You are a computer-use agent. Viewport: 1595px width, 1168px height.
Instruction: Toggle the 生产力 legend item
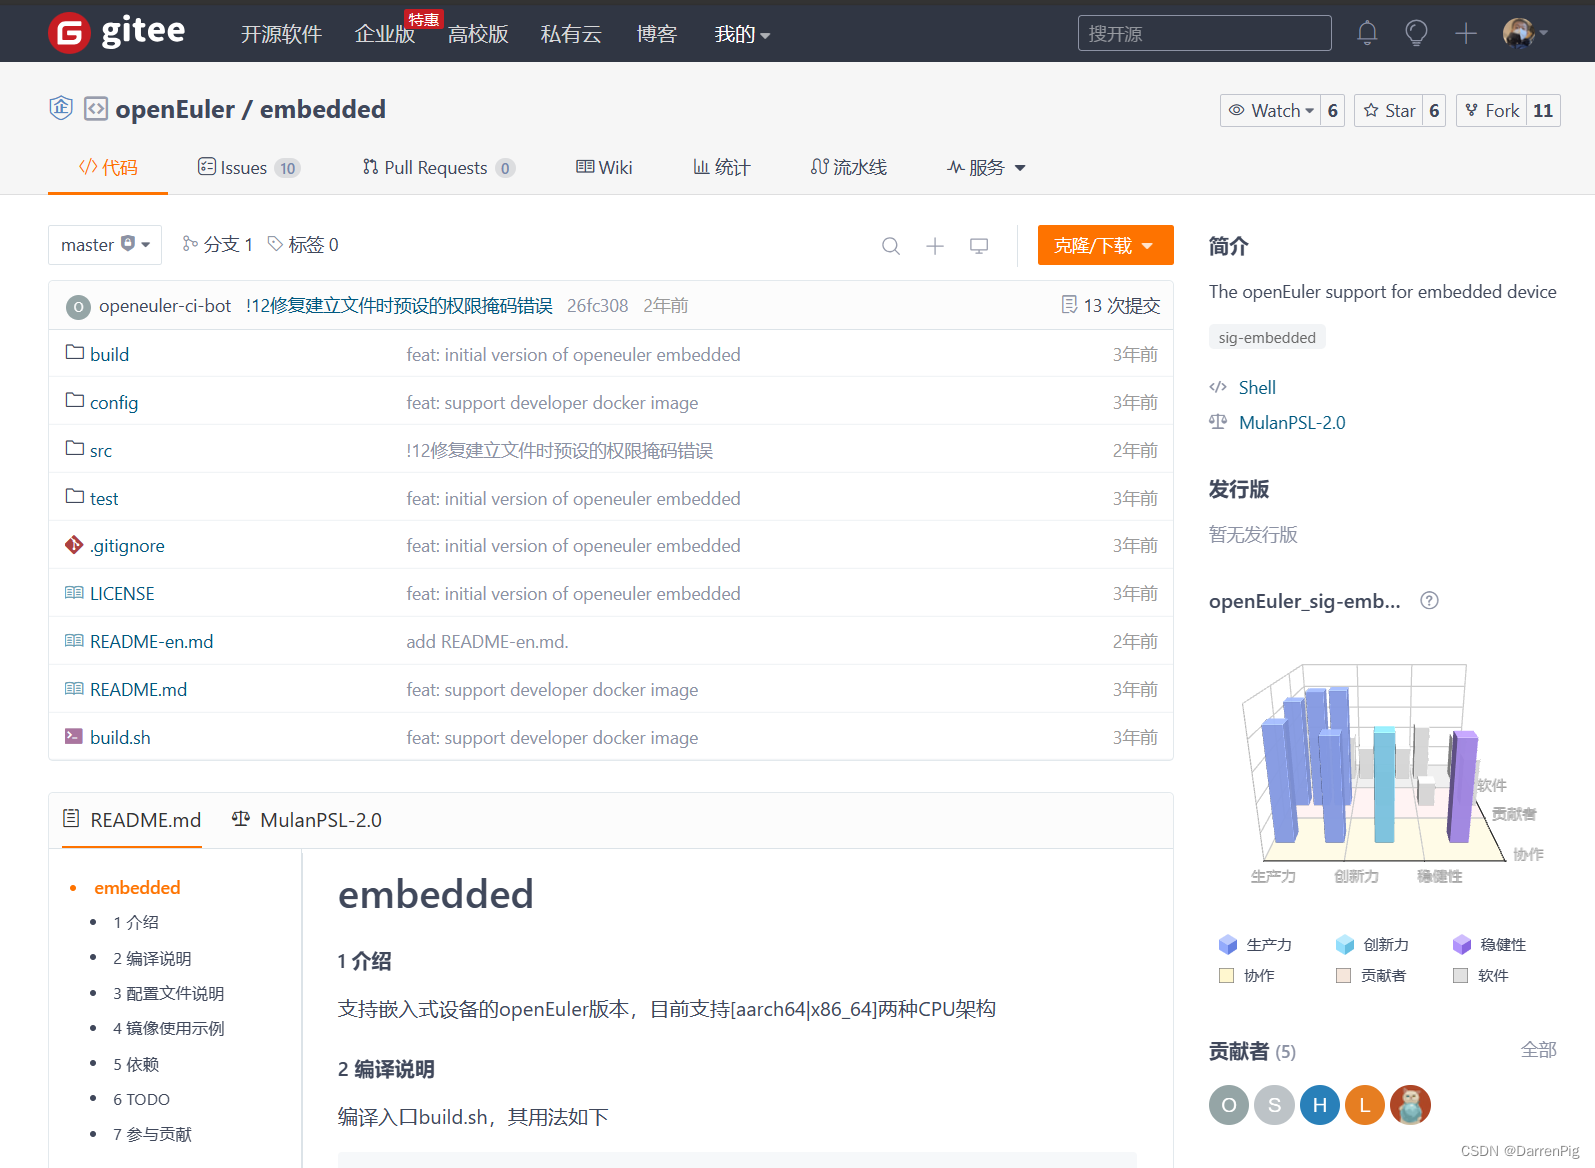(x=1255, y=945)
